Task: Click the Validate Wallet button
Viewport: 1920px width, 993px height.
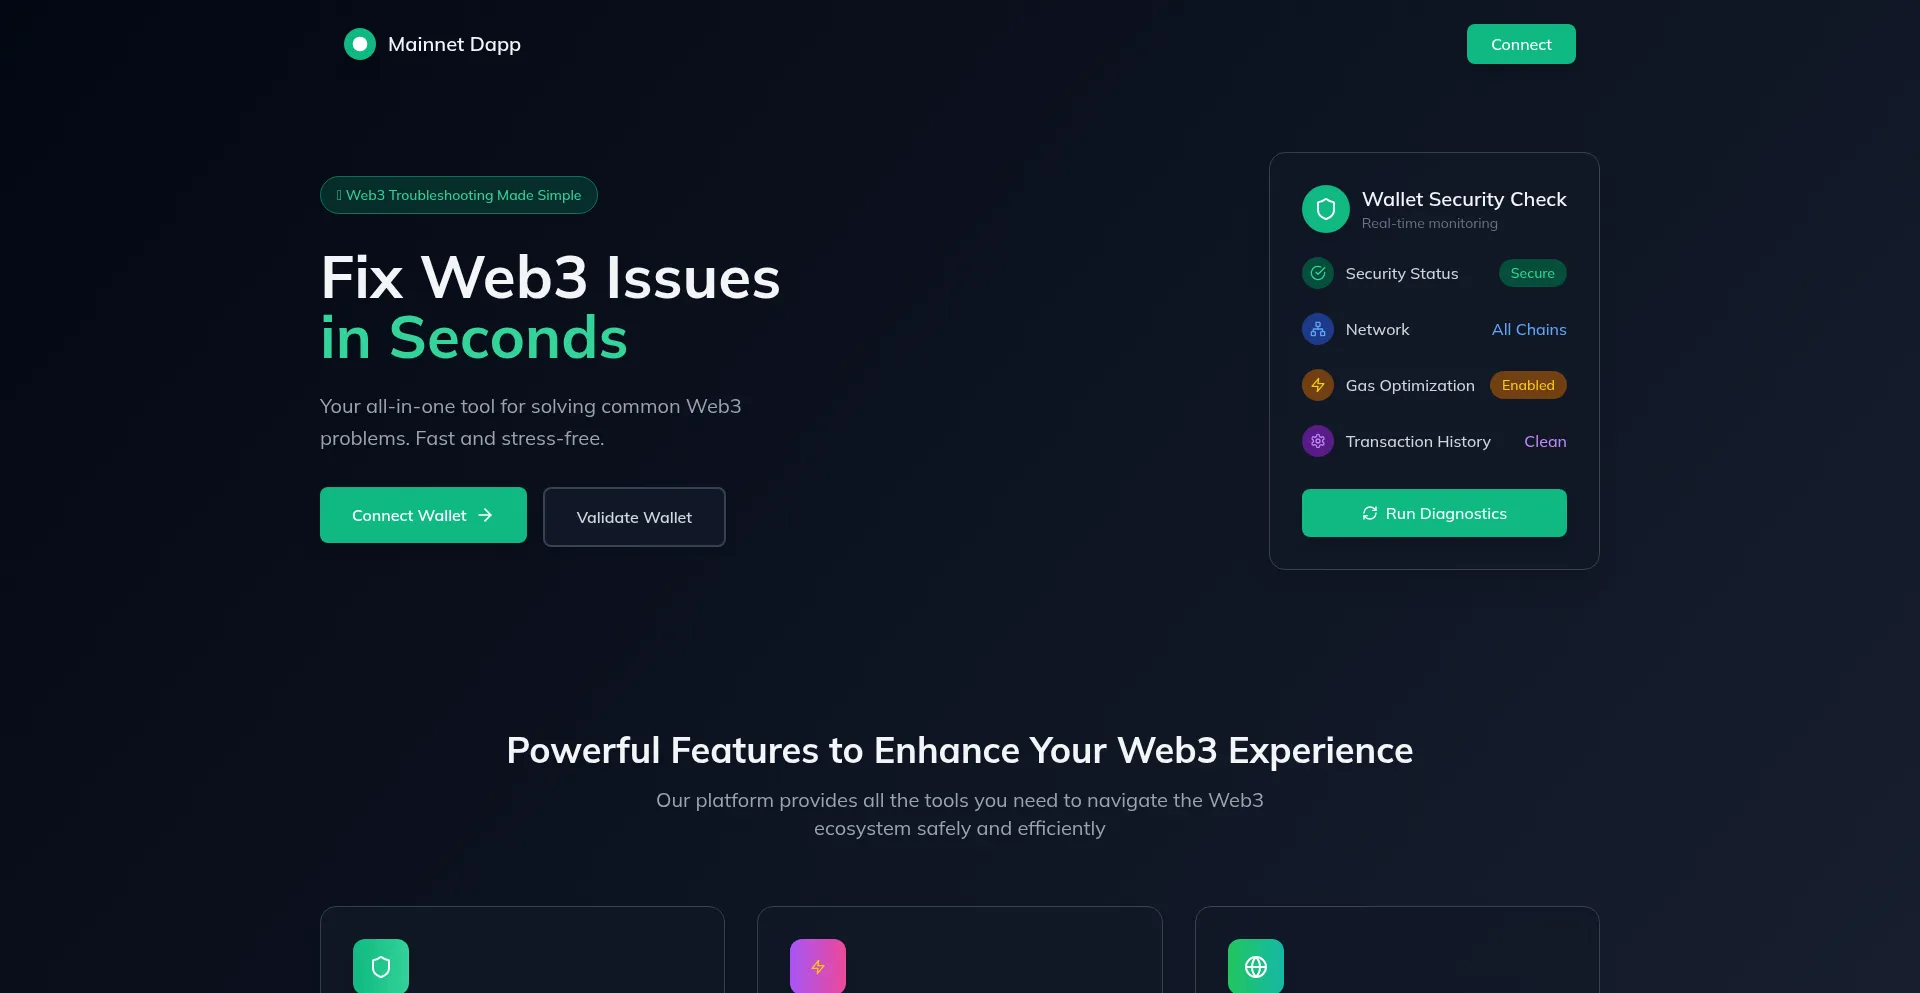Action: (634, 517)
